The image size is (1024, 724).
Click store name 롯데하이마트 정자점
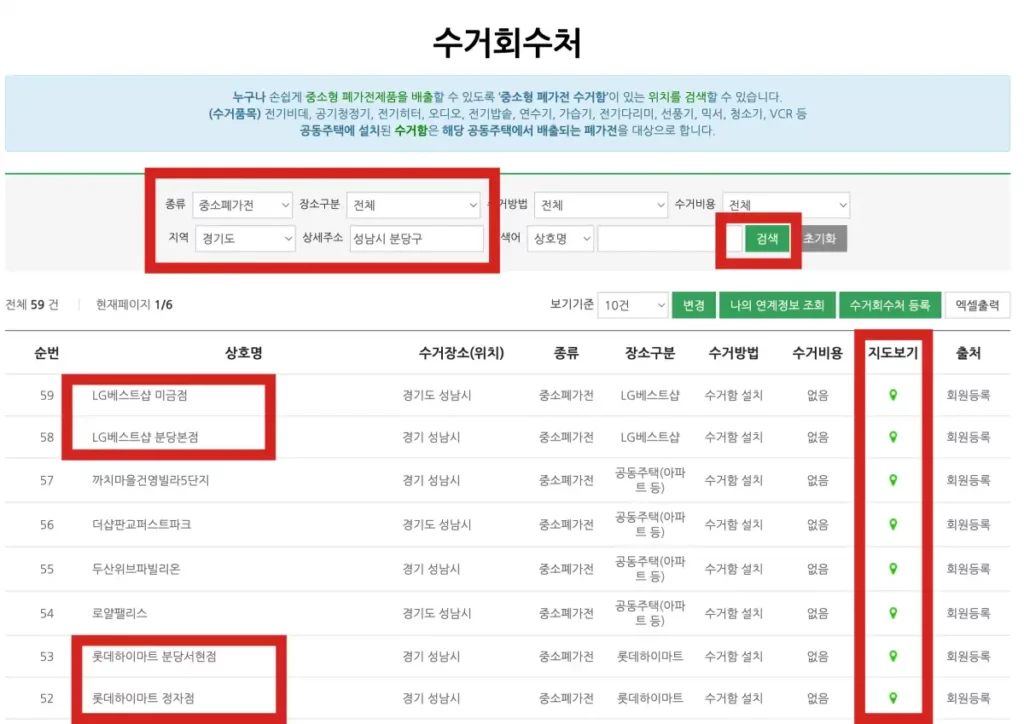143,698
